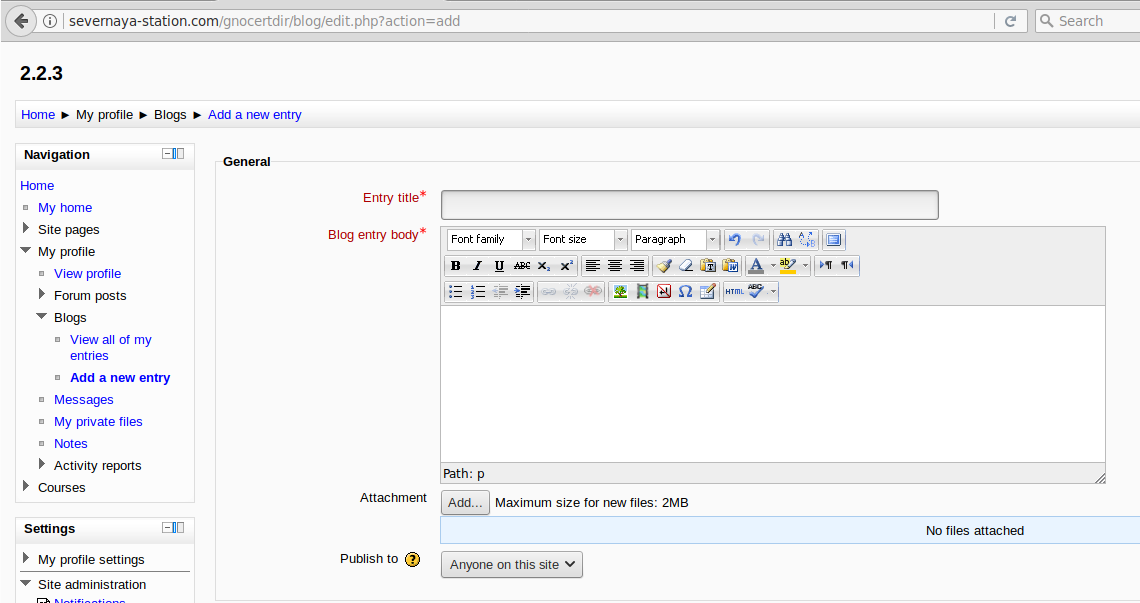Open the text color picker arrow
Viewport: 1140px width, 603px height.
(773, 266)
